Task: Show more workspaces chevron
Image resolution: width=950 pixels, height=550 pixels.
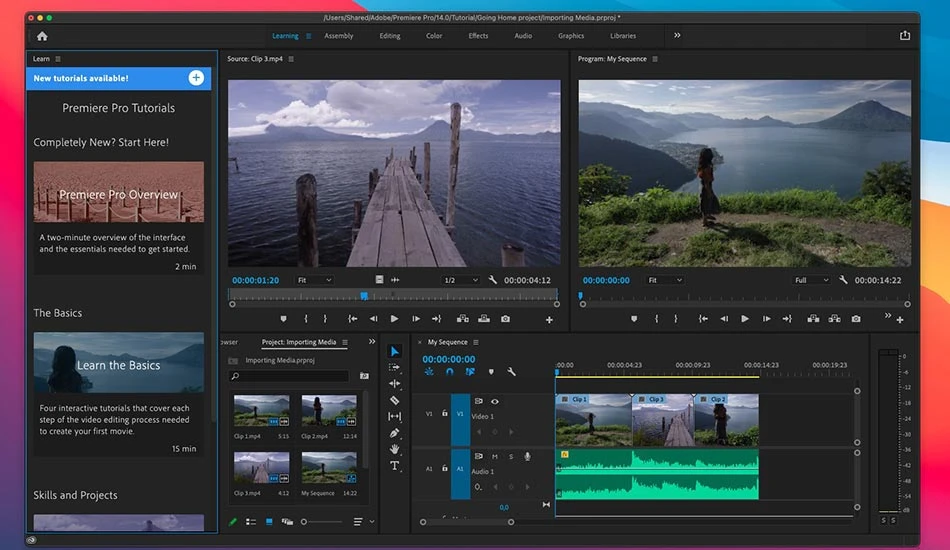Action: click(677, 35)
